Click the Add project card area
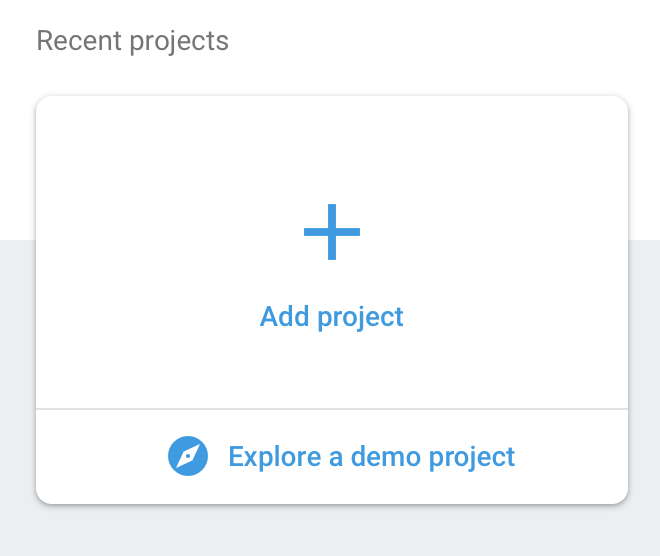660x556 pixels. click(x=332, y=260)
